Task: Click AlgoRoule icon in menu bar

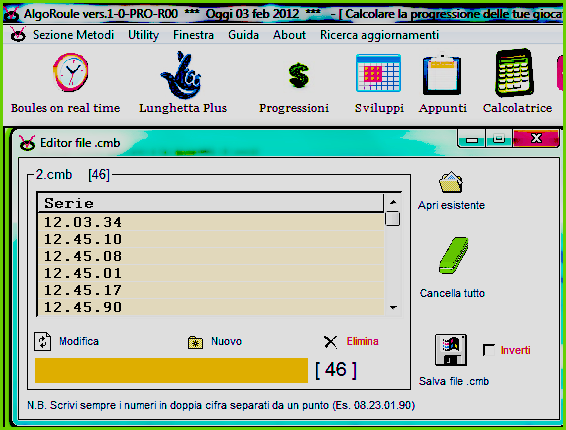Action: tap(18, 35)
